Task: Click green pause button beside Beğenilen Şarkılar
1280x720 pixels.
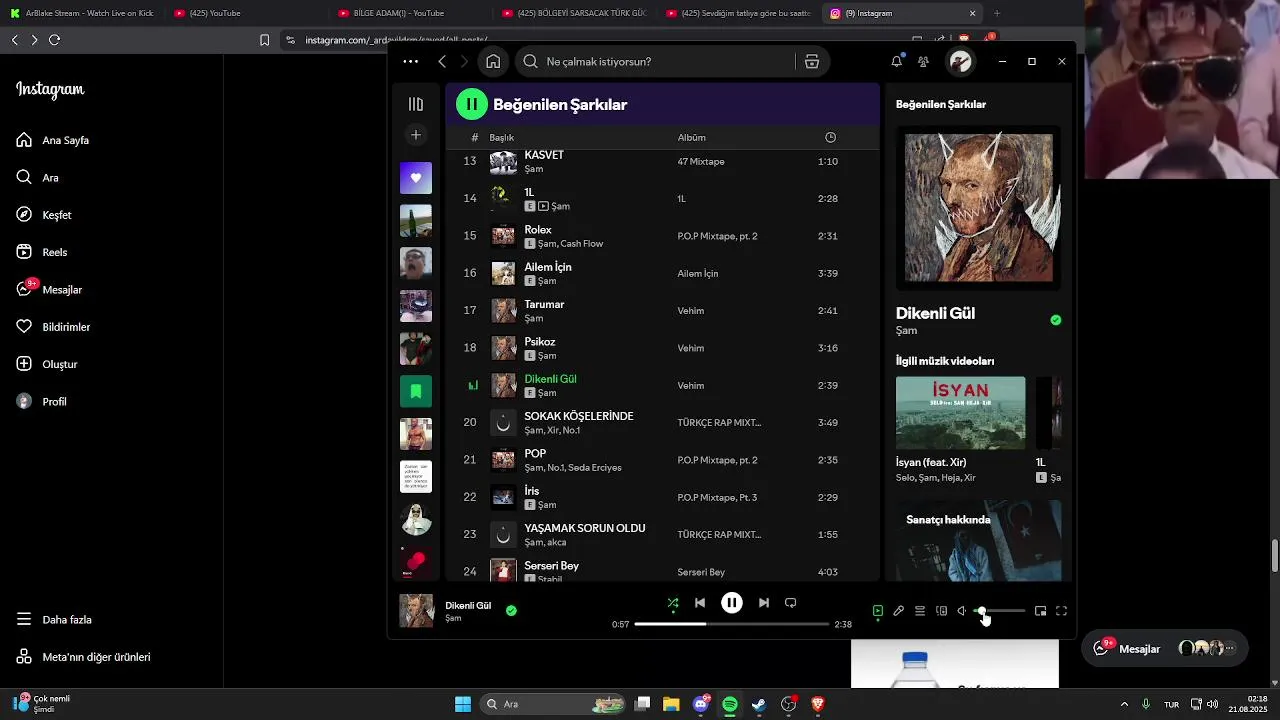Action: [x=472, y=104]
